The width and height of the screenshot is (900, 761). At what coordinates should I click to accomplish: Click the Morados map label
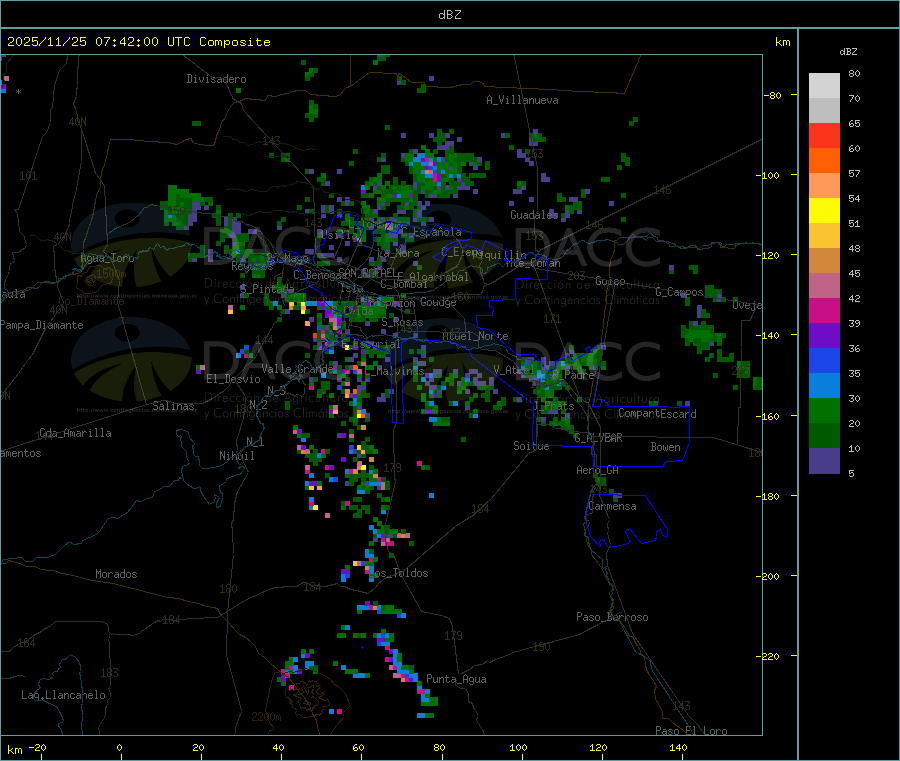pos(116,574)
